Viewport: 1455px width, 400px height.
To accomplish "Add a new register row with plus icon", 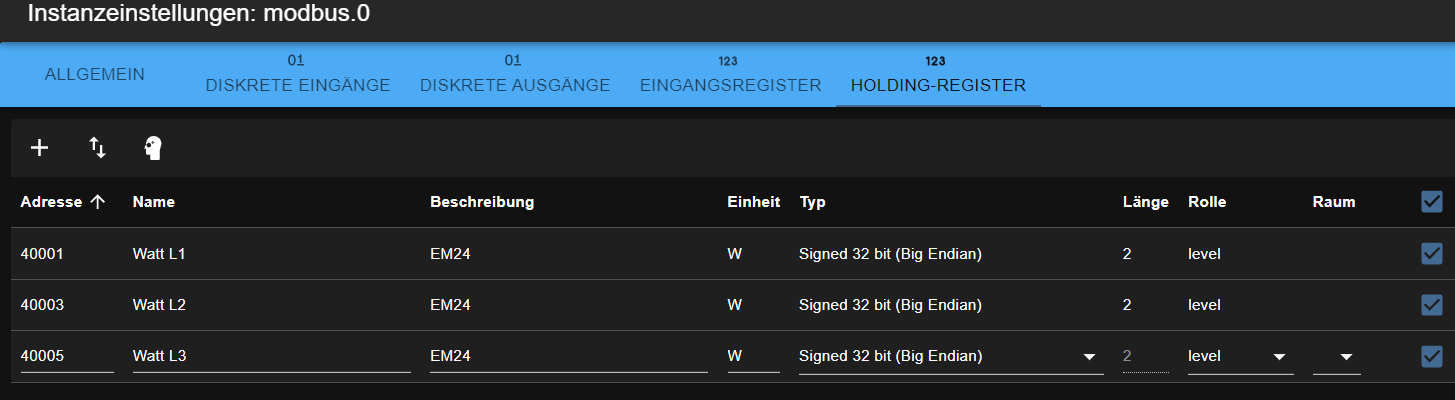I will click(x=39, y=148).
